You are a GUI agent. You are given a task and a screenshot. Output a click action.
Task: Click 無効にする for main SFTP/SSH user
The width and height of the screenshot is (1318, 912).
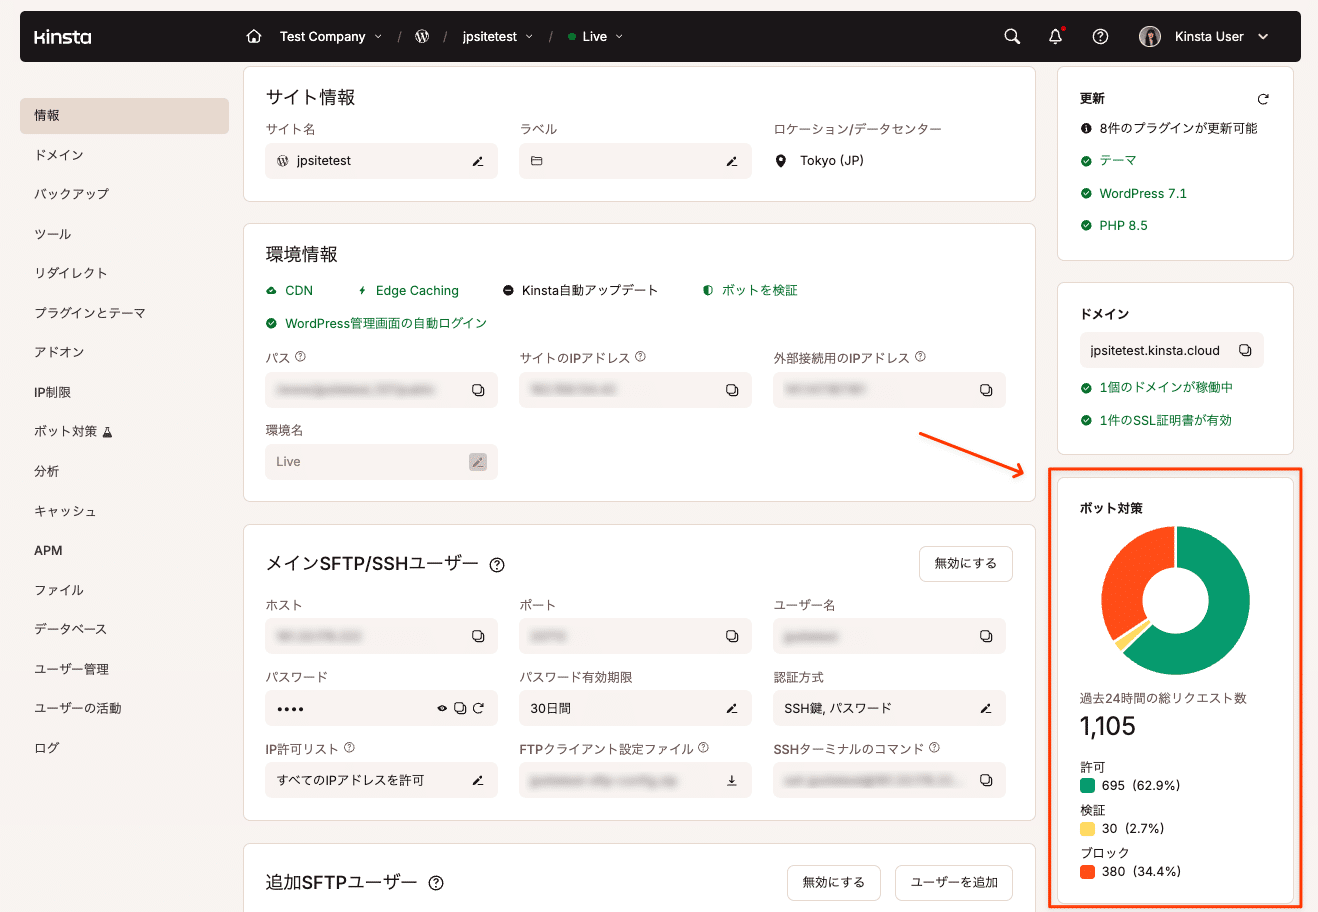pyautogui.click(x=965, y=564)
